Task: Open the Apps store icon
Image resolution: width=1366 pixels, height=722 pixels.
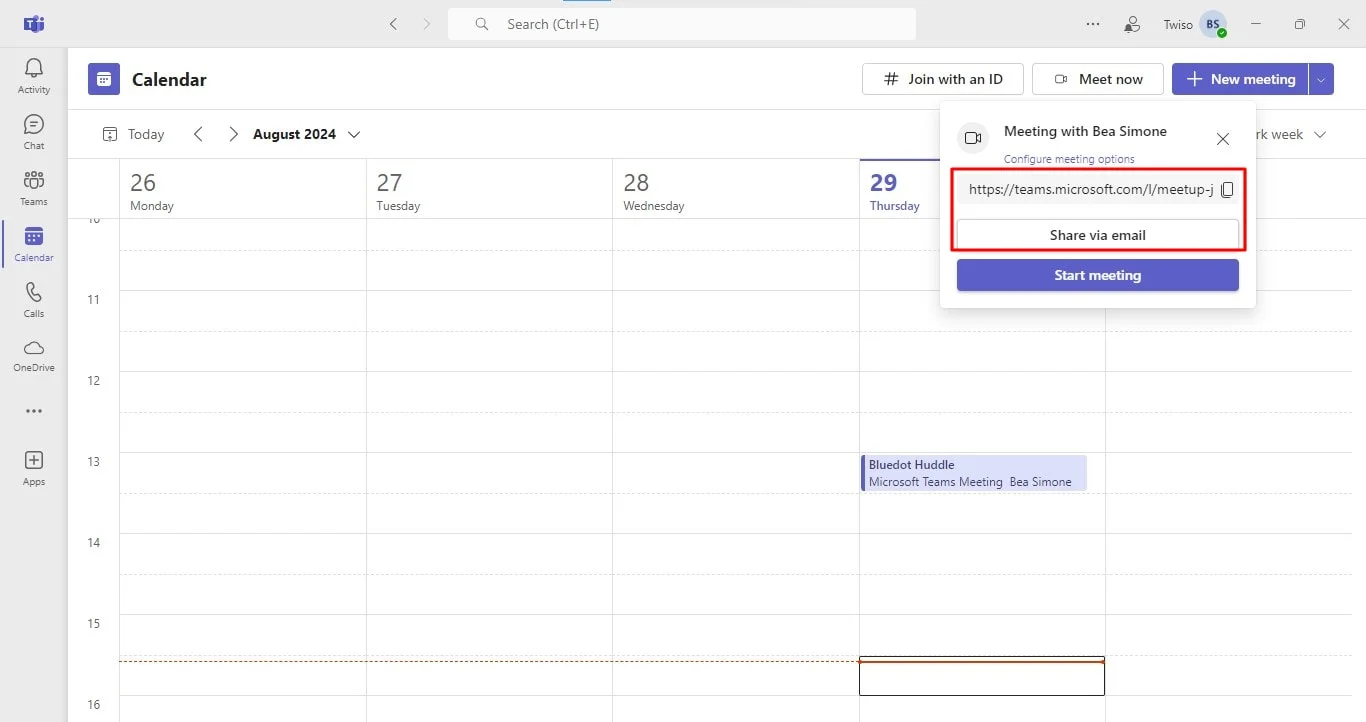Action: tap(34, 468)
